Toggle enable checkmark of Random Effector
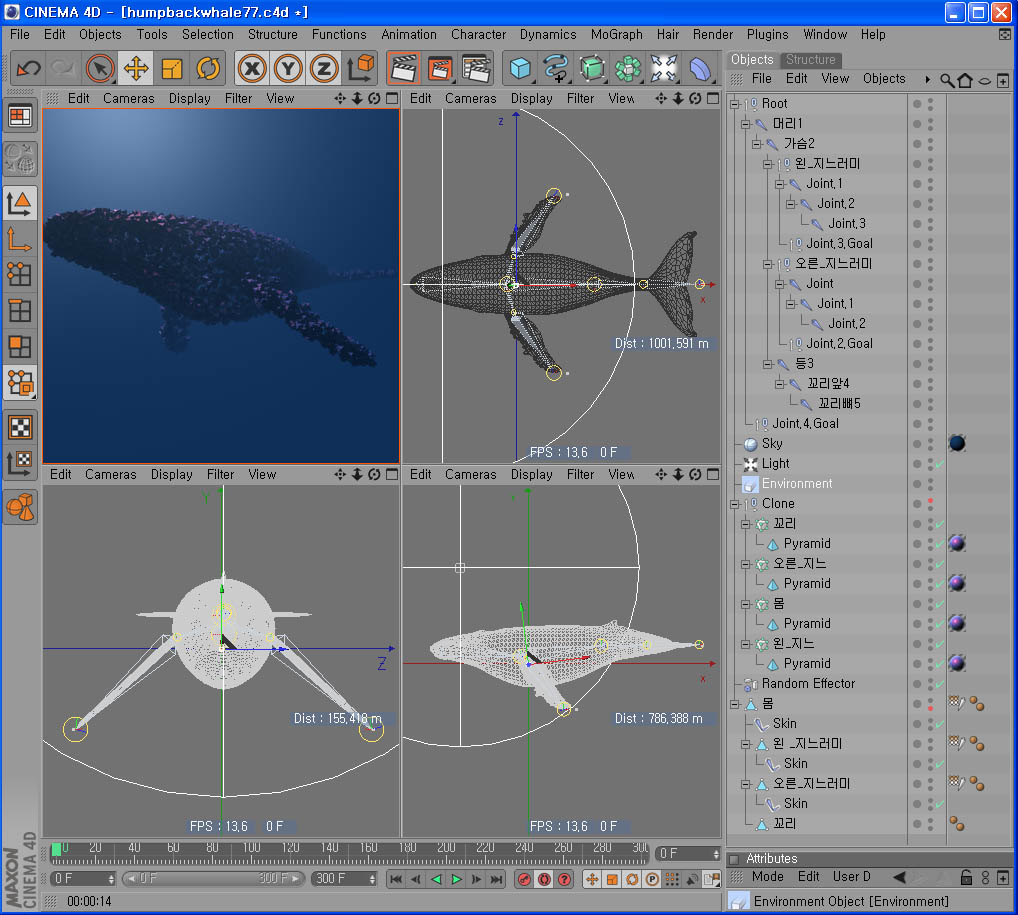This screenshot has width=1018, height=915. (x=939, y=684)
